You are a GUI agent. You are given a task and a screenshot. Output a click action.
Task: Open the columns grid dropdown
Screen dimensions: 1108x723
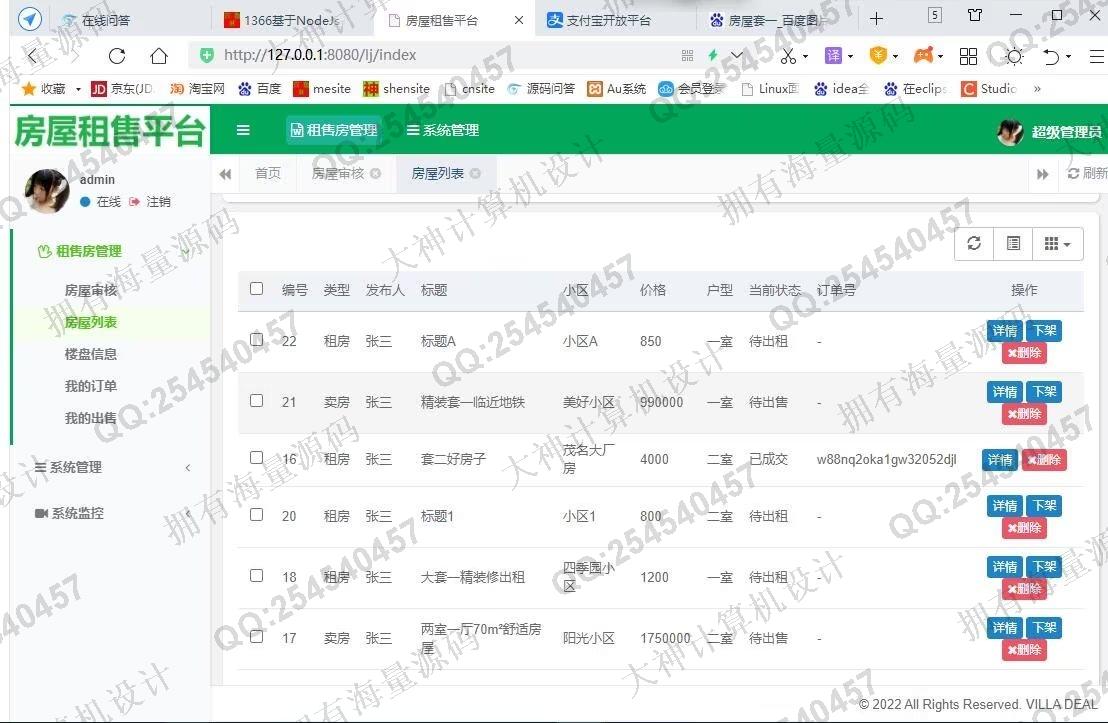[x=1056, y=244]
